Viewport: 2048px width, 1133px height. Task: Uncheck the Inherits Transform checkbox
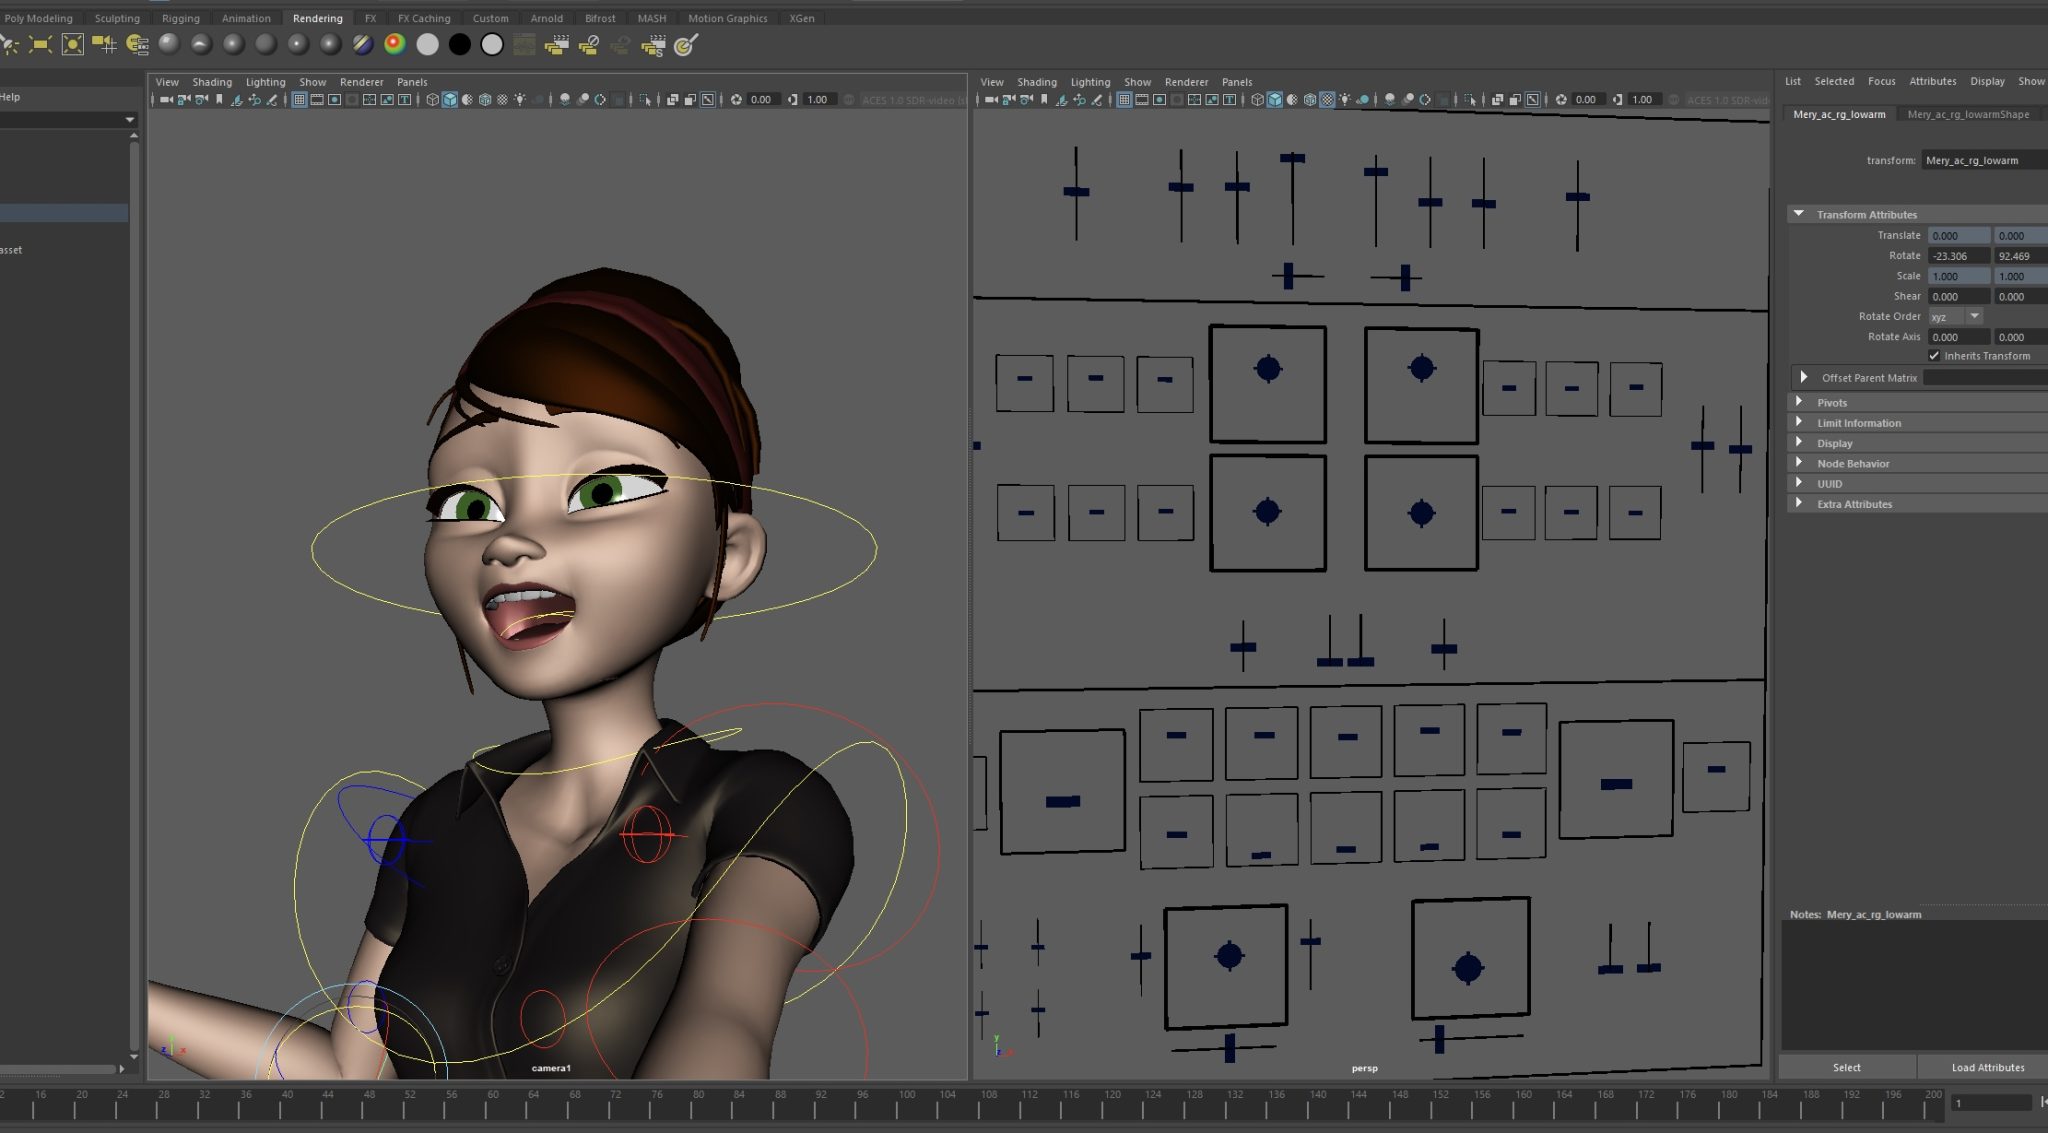[1934, 356]
